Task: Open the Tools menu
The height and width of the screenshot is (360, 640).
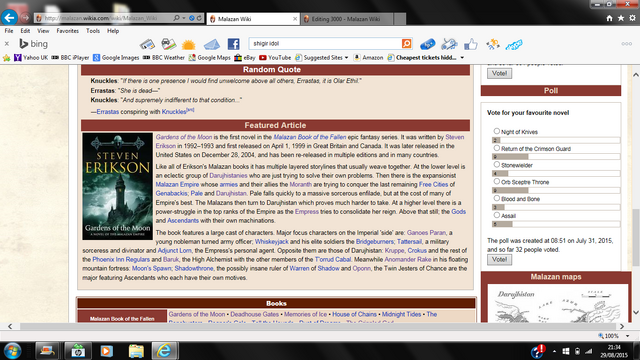Action: click(x=93, y=31)
